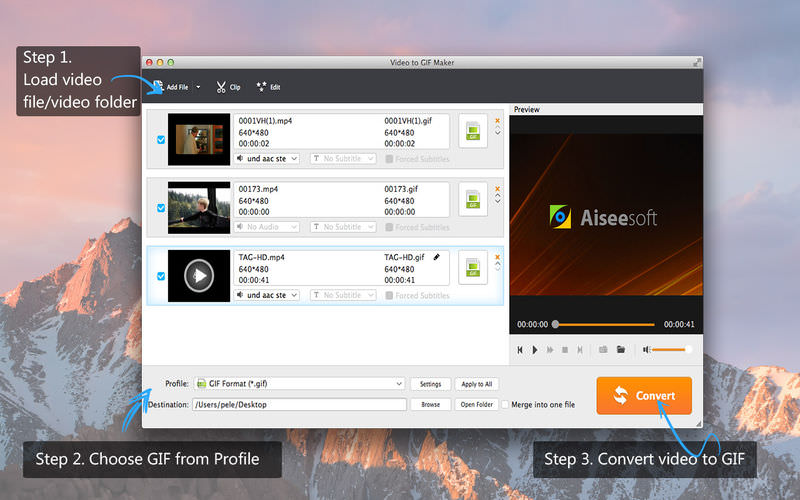The height and width of the screenshot is (500, 800).
Task: Take a snapshot of the preview
Action: click(x=603, y=349)
